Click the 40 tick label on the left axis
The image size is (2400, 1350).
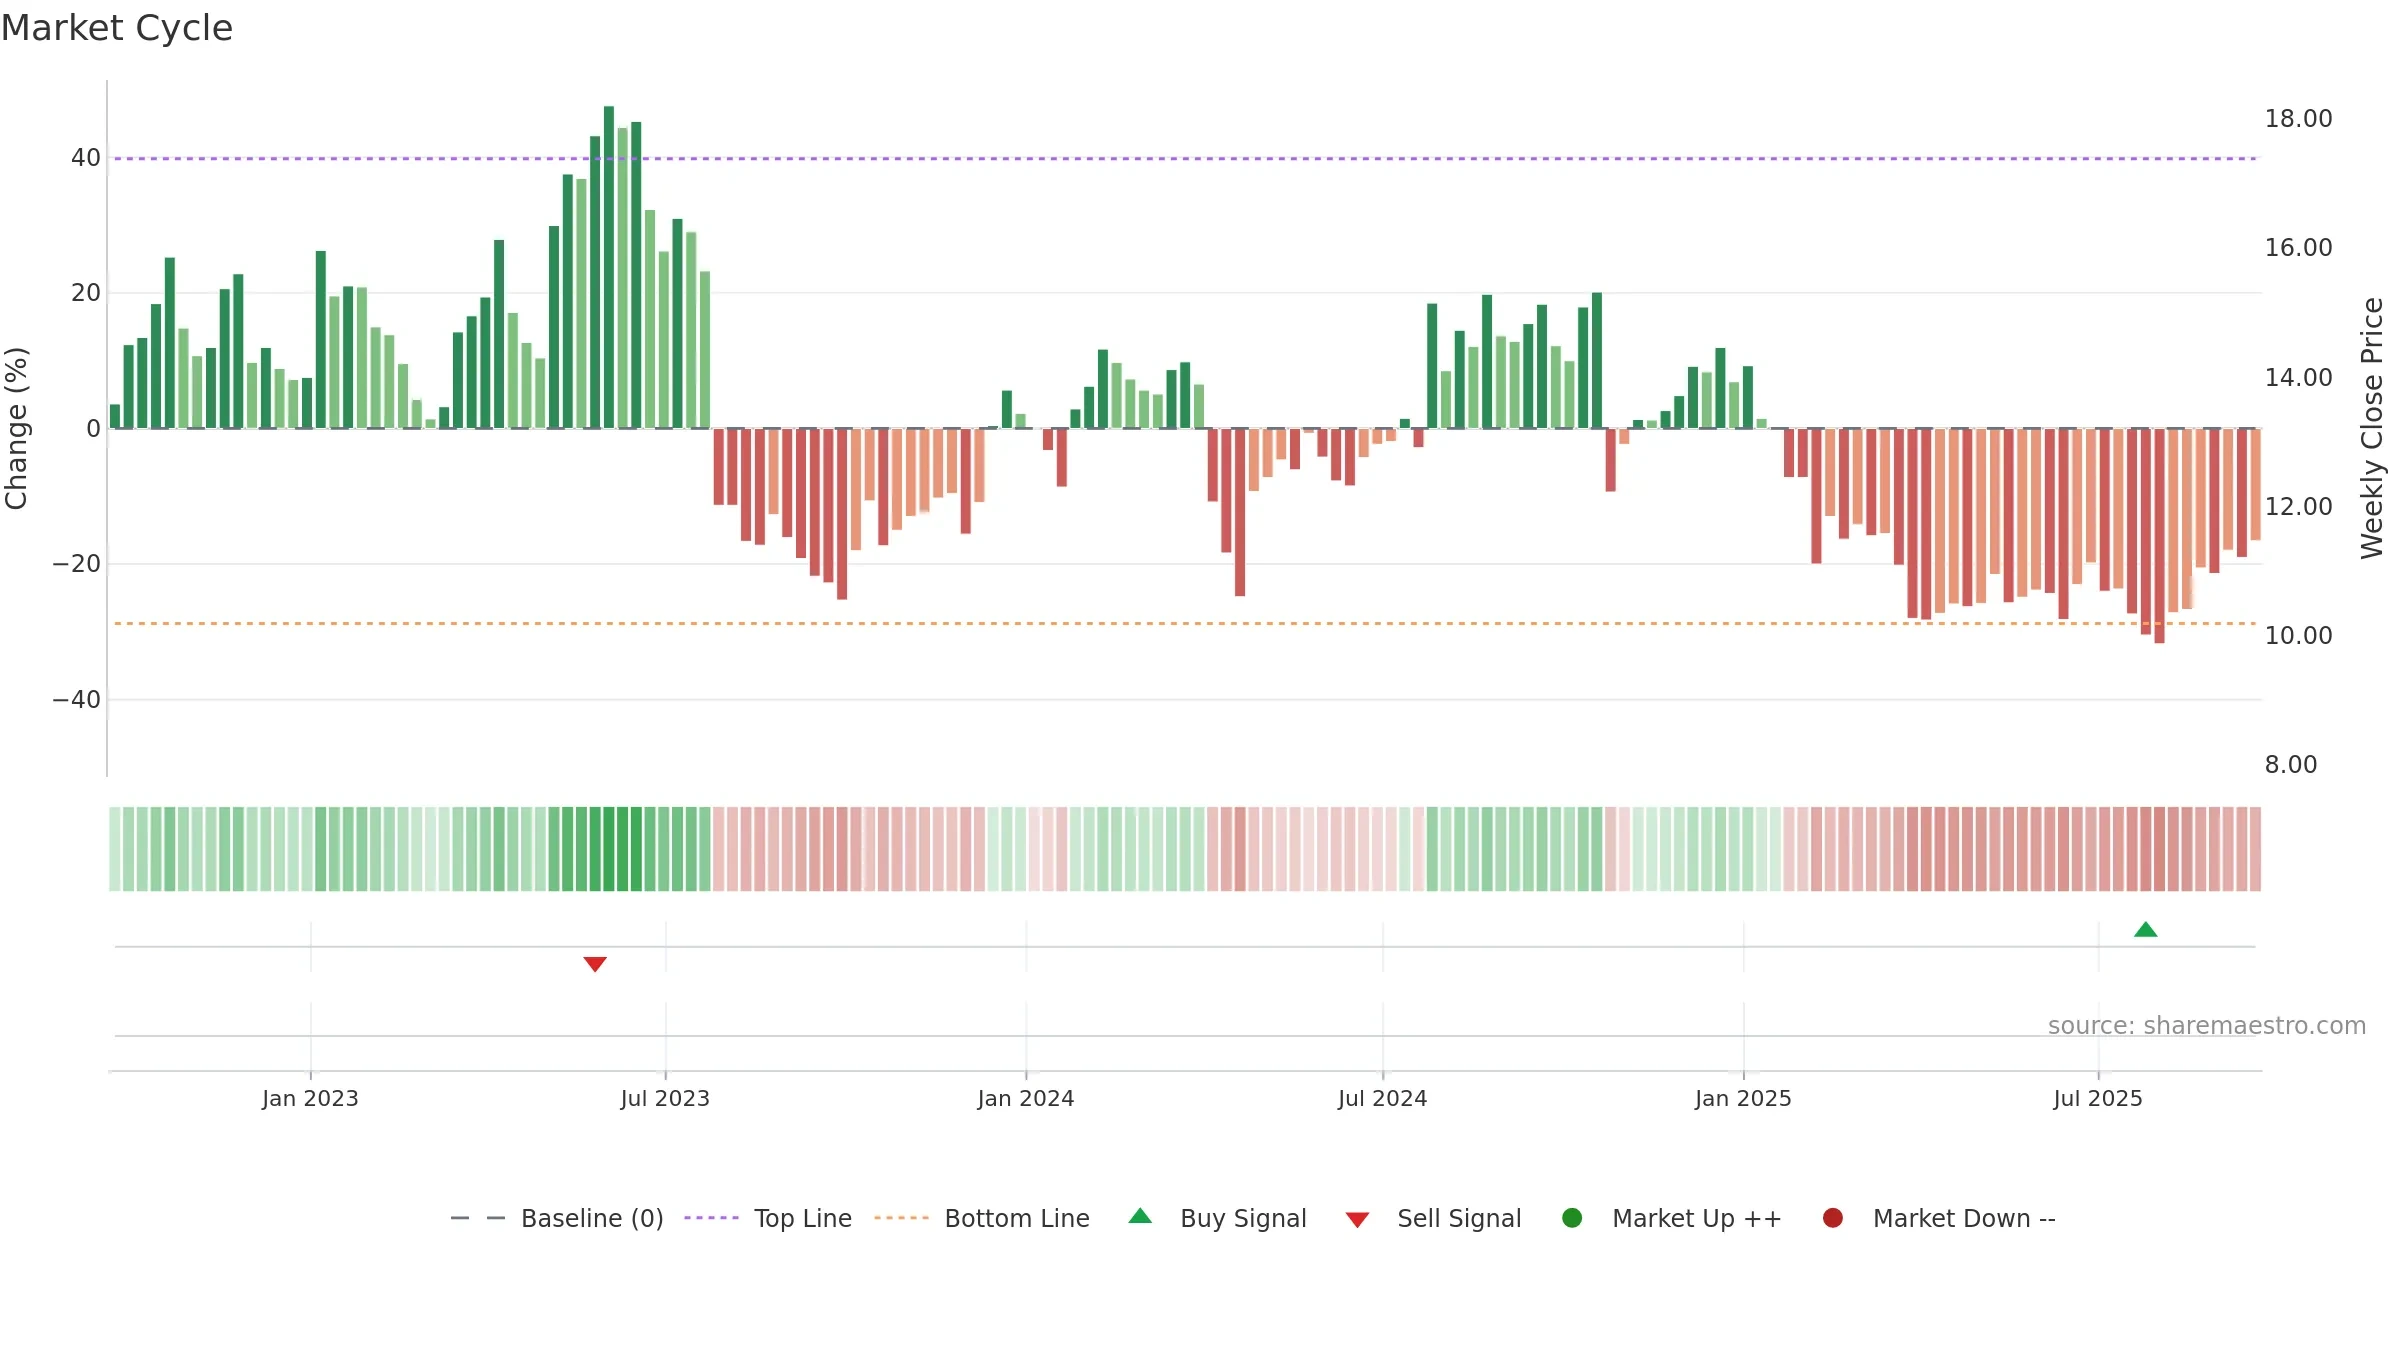[x=86, y=158]
